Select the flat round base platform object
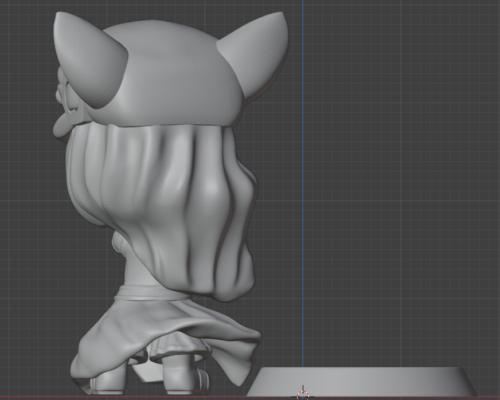The image size is (500, 400). click(x=362, y=382)
